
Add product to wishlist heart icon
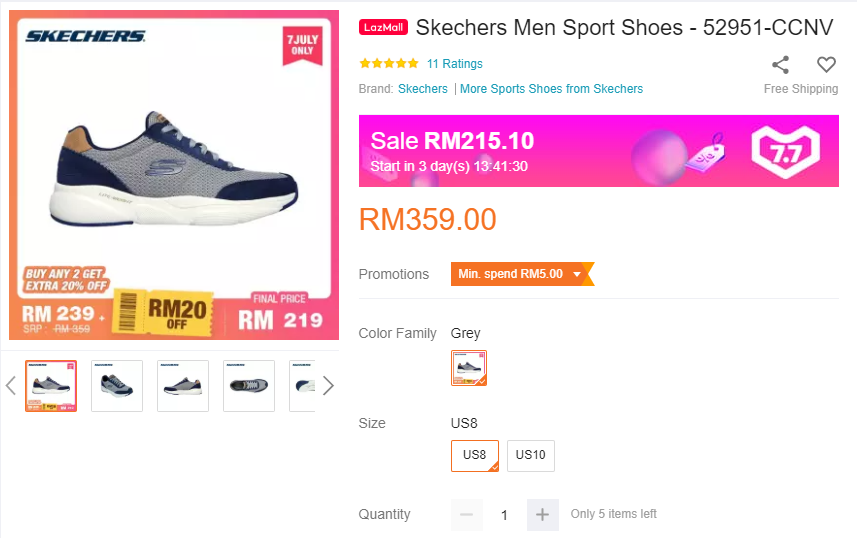[826, 65]
